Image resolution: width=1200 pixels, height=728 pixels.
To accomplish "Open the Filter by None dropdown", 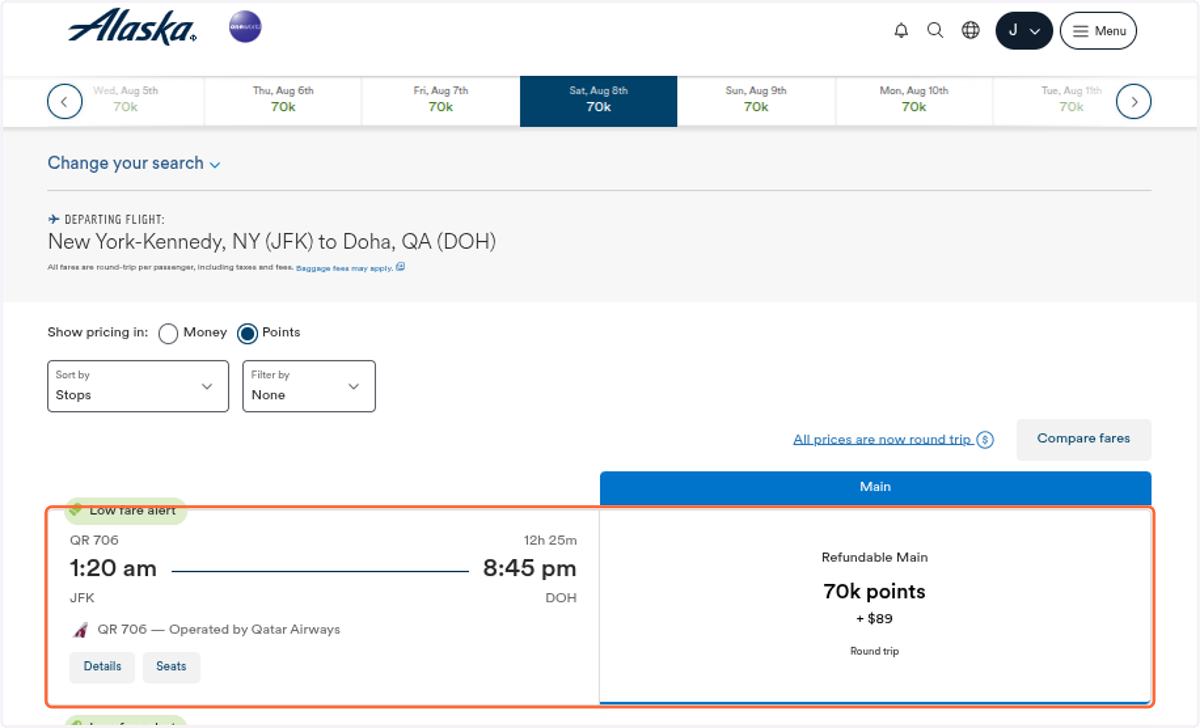I will pyautogui.click(x=309, y=386).
